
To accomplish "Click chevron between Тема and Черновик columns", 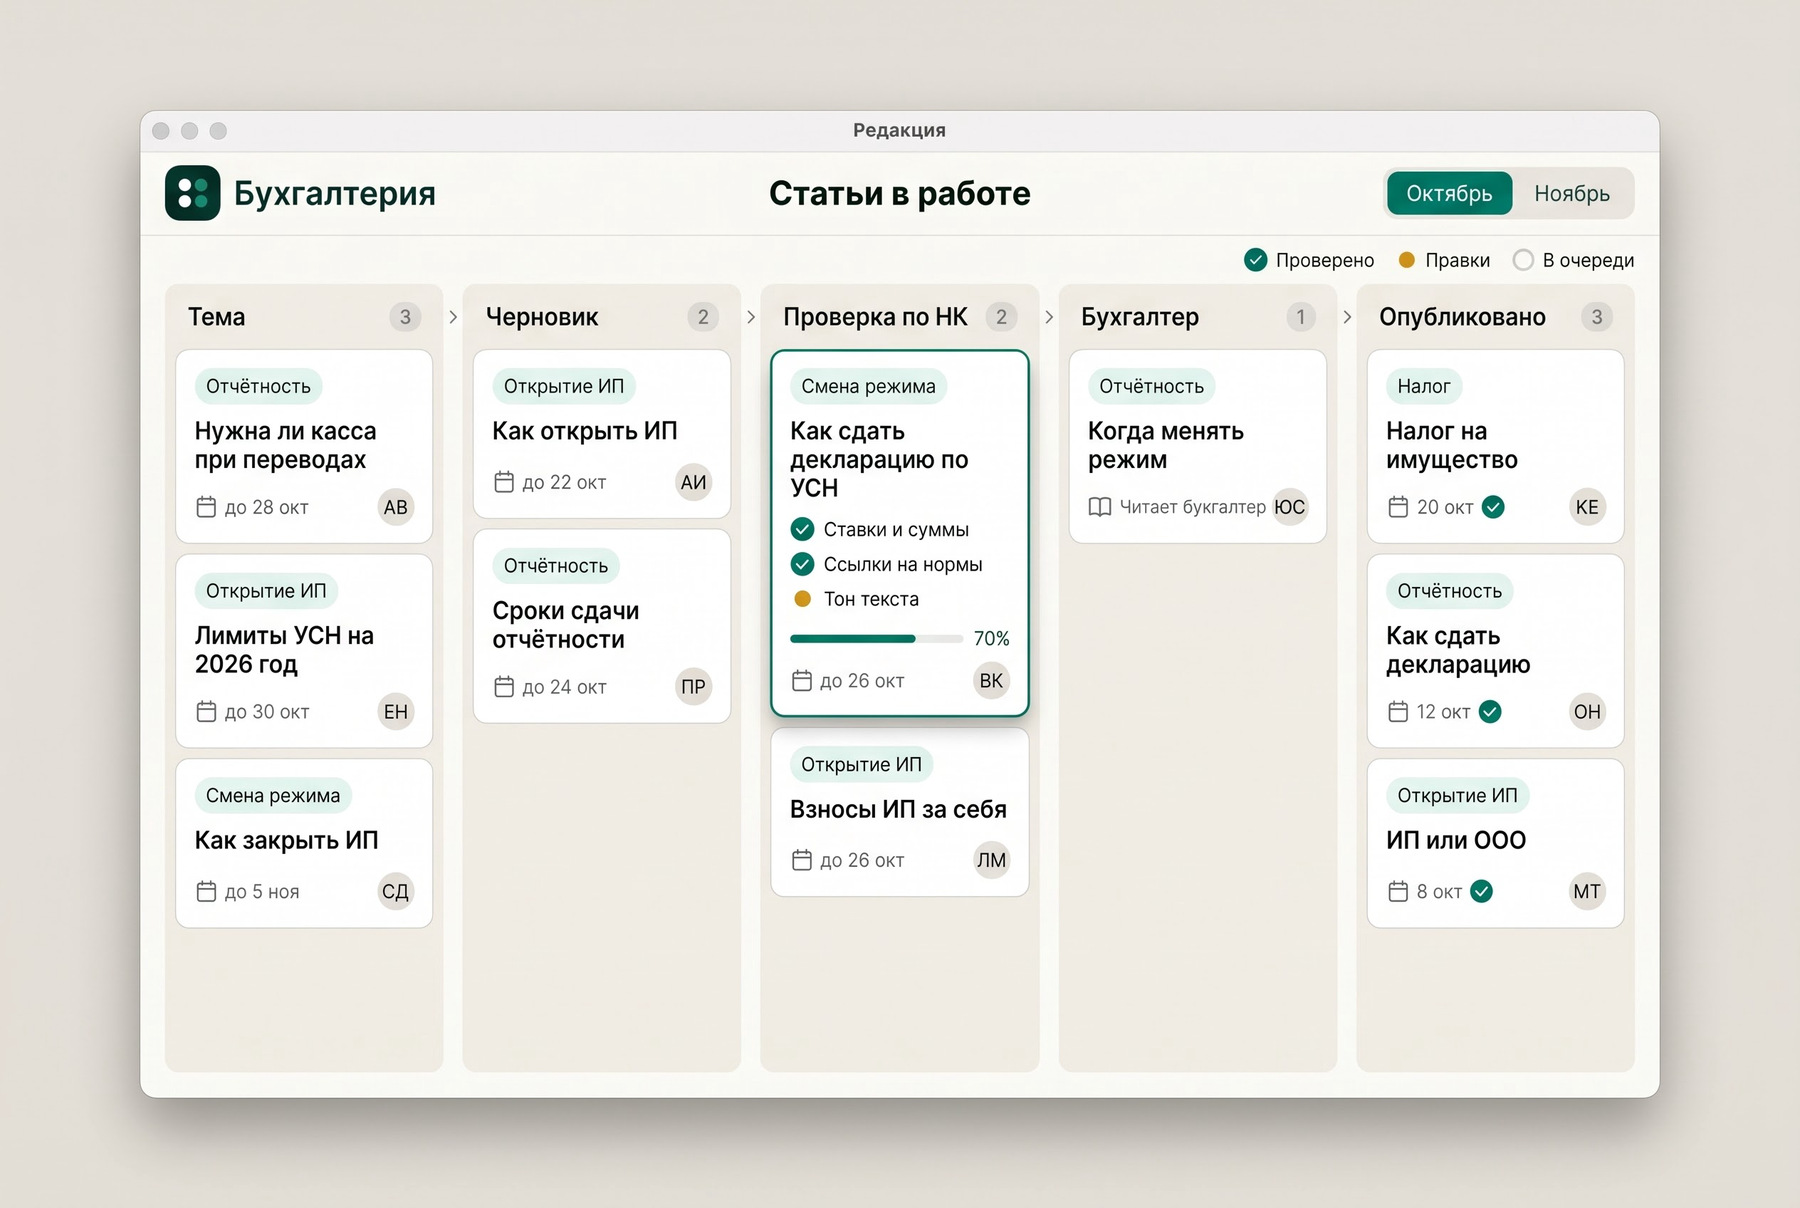I will tap(453, 317).
